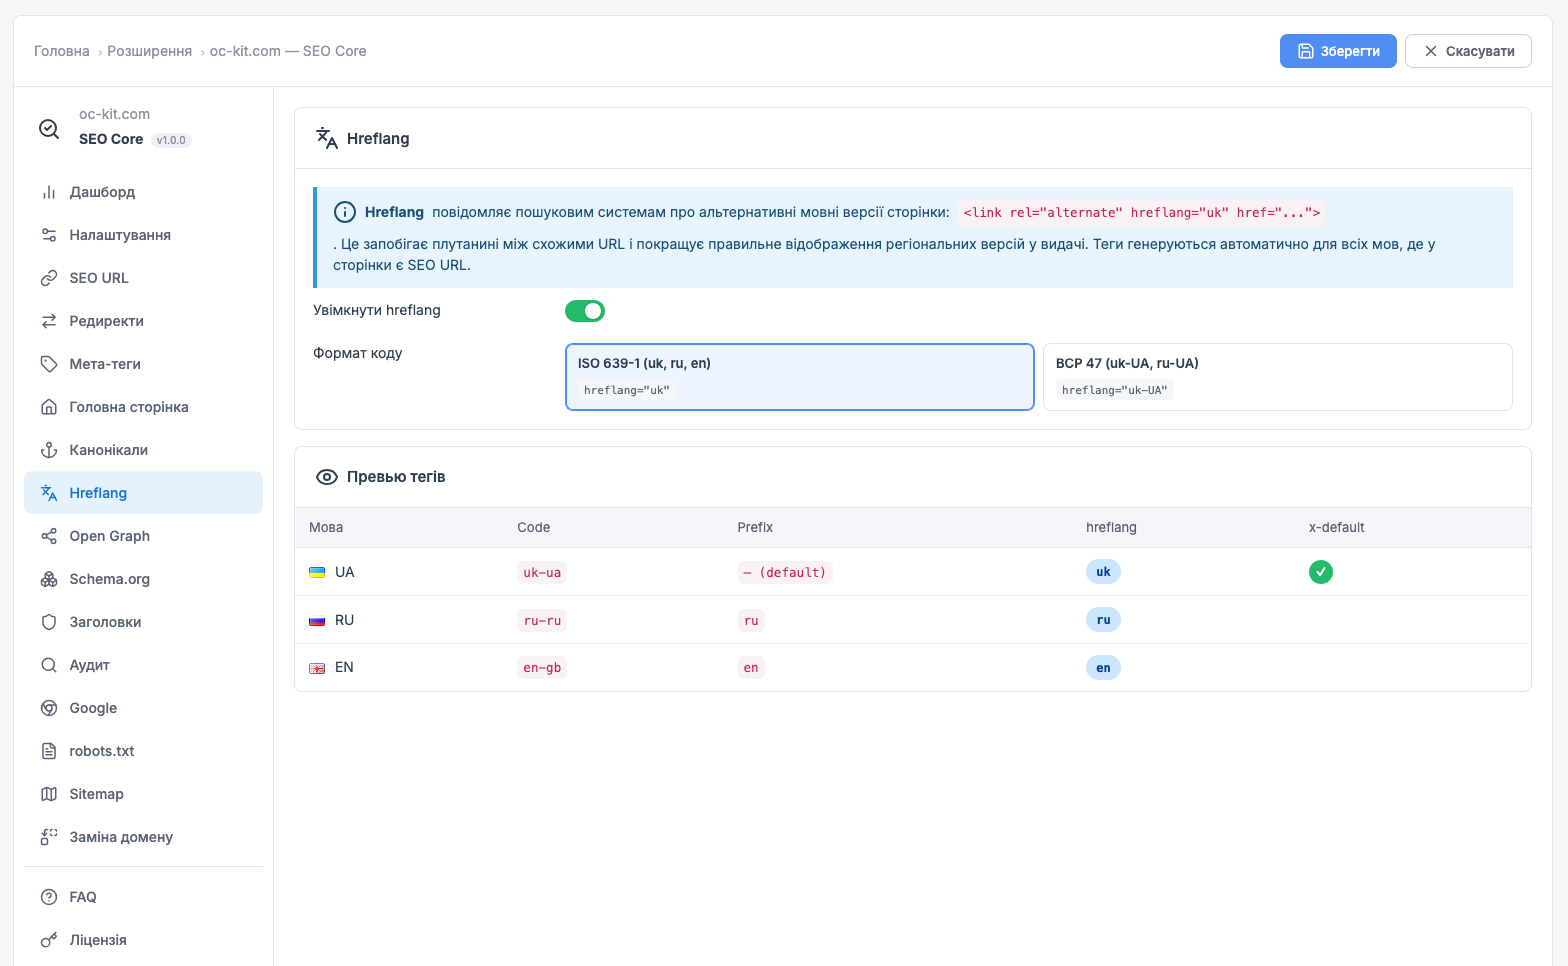This screenshot has width=1568, height=966.
Task: Open Редиректи section
Action: 143,321
